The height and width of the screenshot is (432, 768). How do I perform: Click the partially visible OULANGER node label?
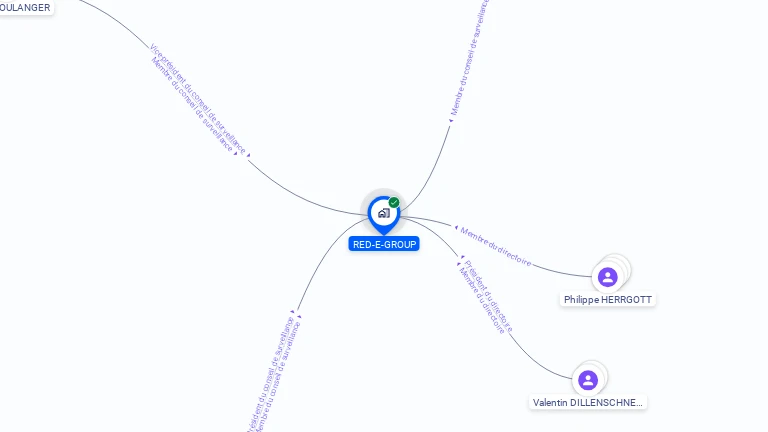pyautogui.click(x=25, y=7)
